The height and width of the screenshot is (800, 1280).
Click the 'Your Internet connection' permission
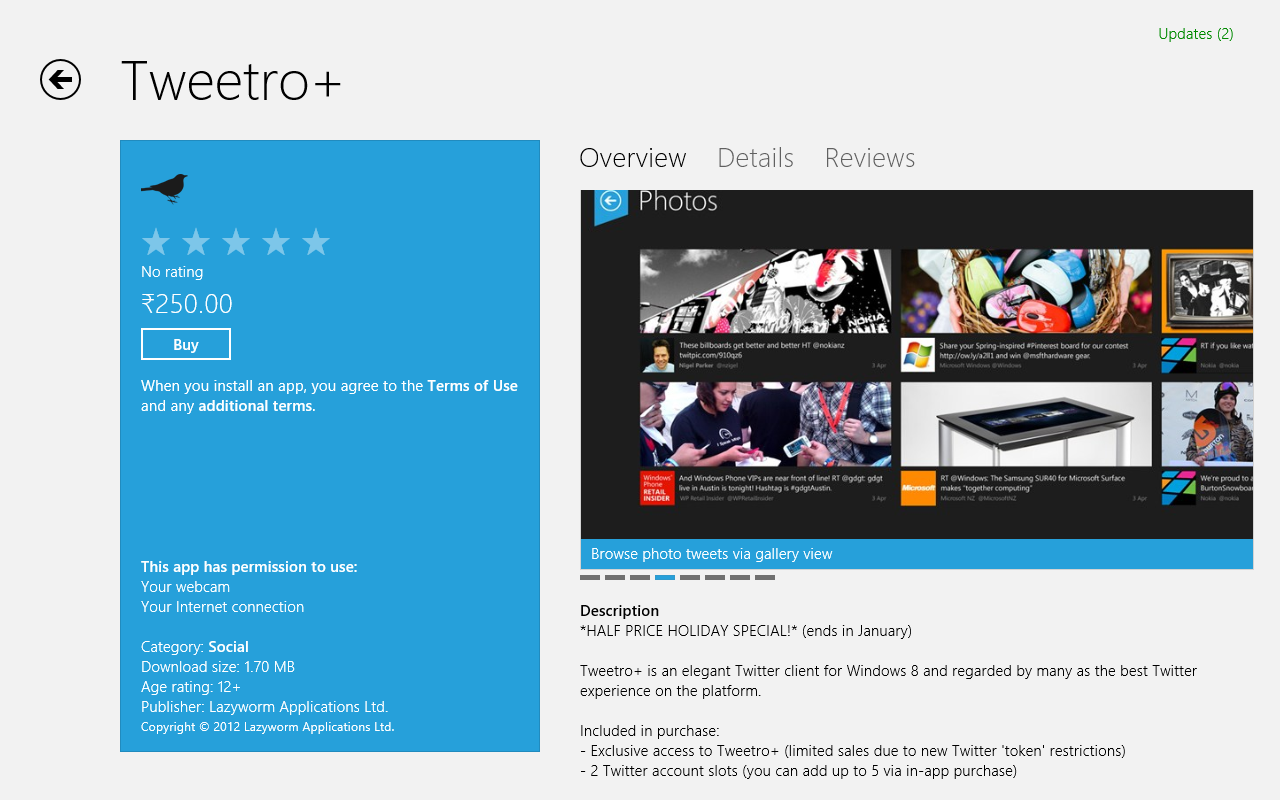click(x=222, y=607)
